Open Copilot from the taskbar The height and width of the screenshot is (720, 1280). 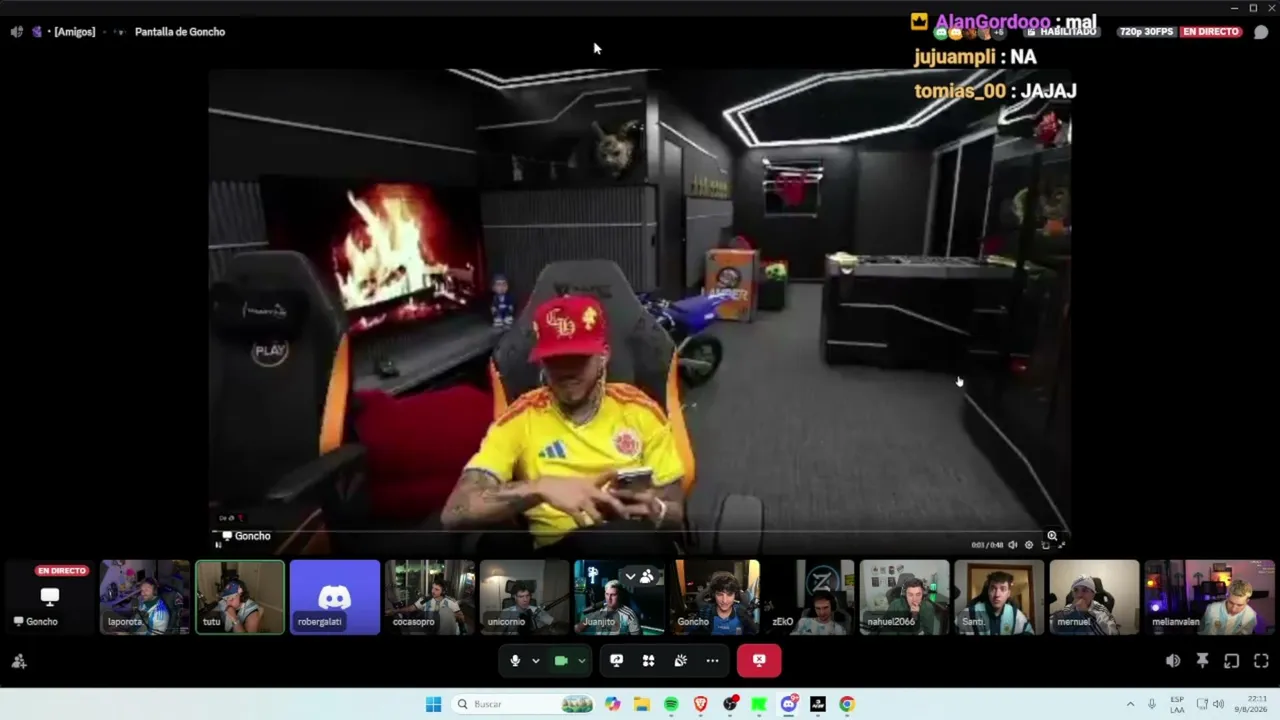coord(613,704)
